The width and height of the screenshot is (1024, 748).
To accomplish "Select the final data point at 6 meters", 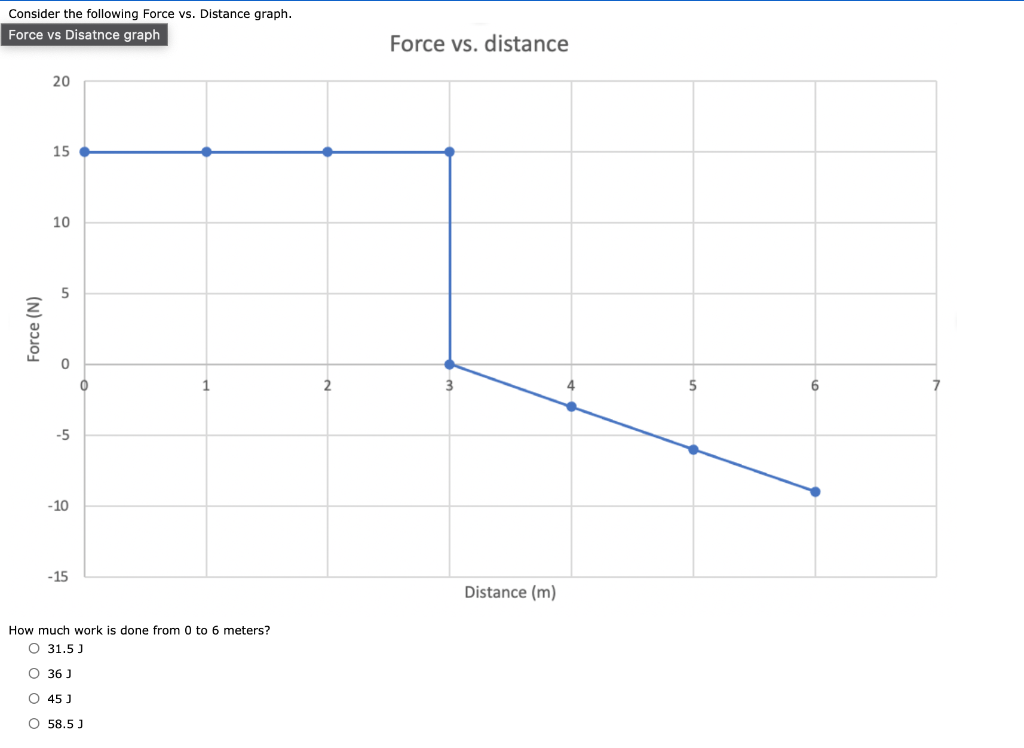I will tap(815, 491).
